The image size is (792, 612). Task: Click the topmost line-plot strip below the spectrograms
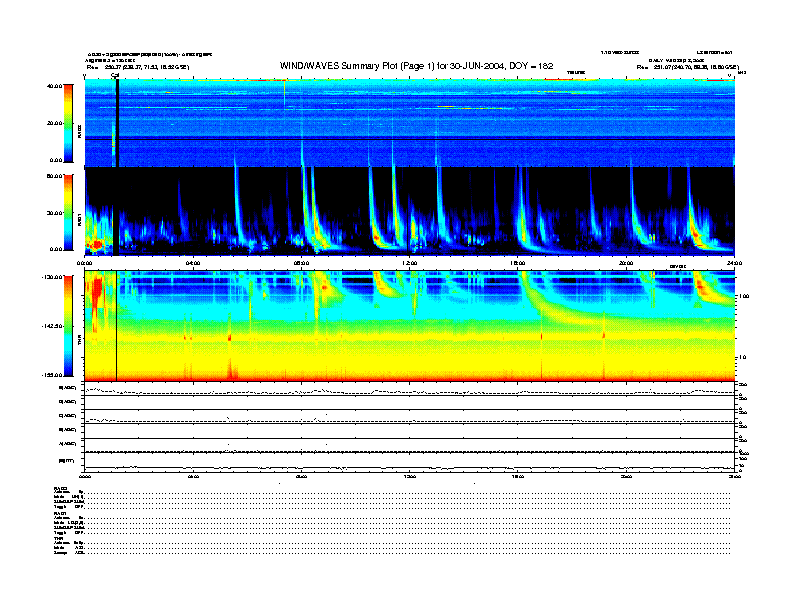(408, 389)
